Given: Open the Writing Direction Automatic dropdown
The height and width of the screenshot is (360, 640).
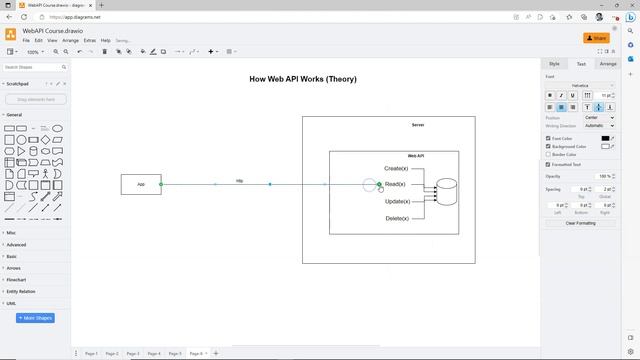Looking at the screenshot, I should coord(599,126).
